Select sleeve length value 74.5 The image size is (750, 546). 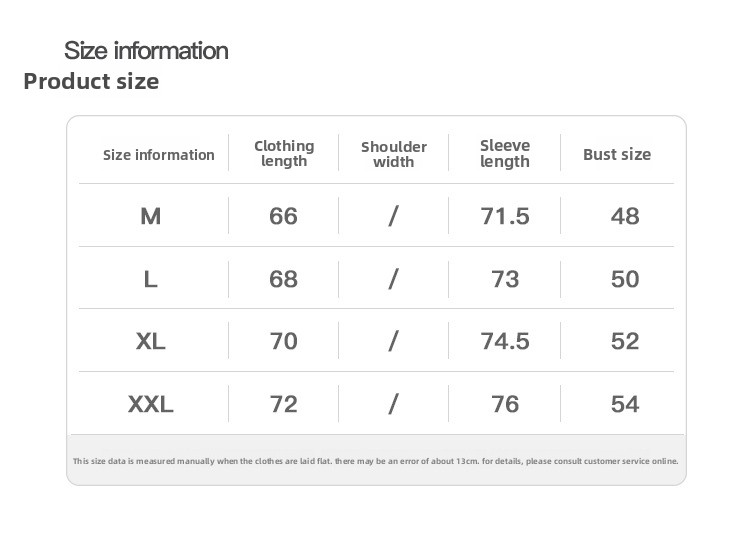[x=505, y=341]
